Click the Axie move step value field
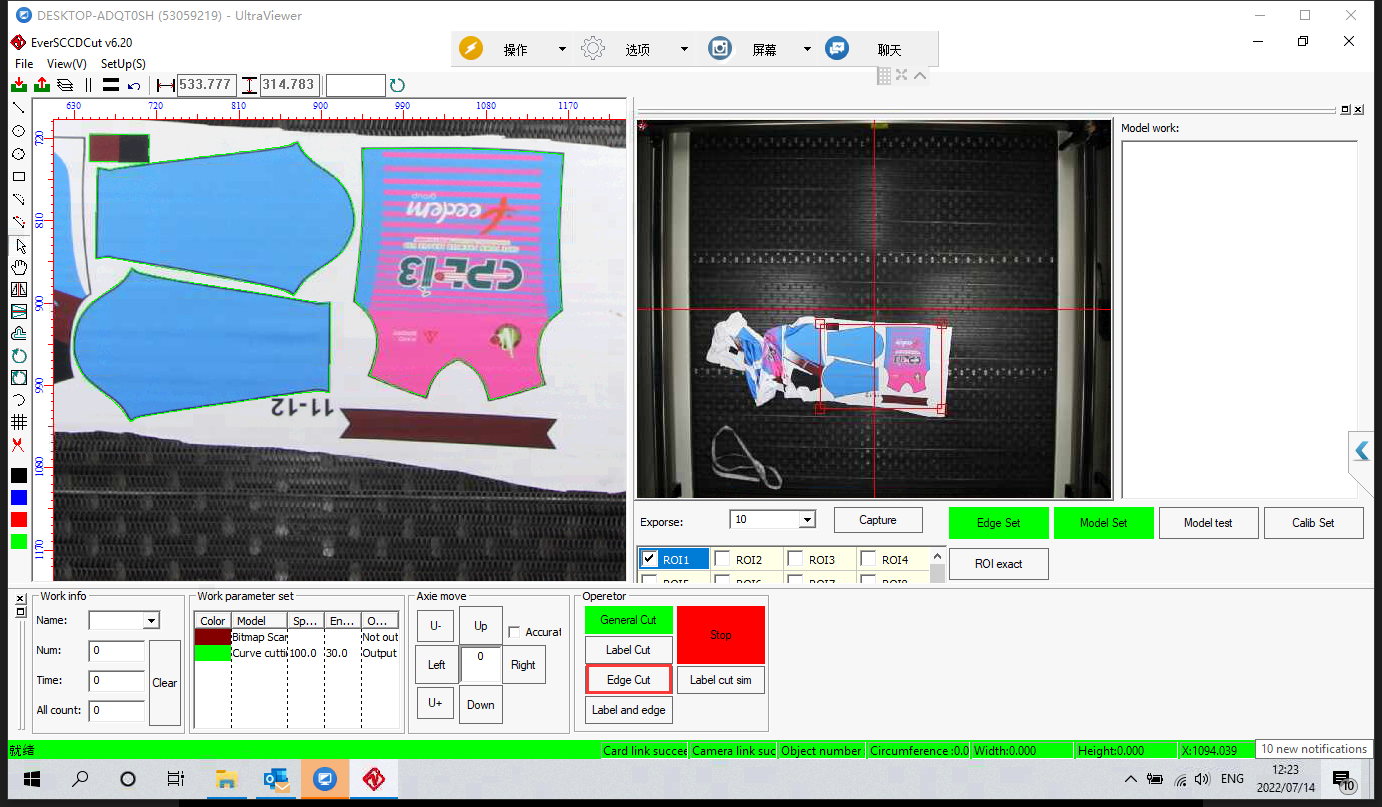This screenshot has height=807, width=1382. (x=481, y=665)
